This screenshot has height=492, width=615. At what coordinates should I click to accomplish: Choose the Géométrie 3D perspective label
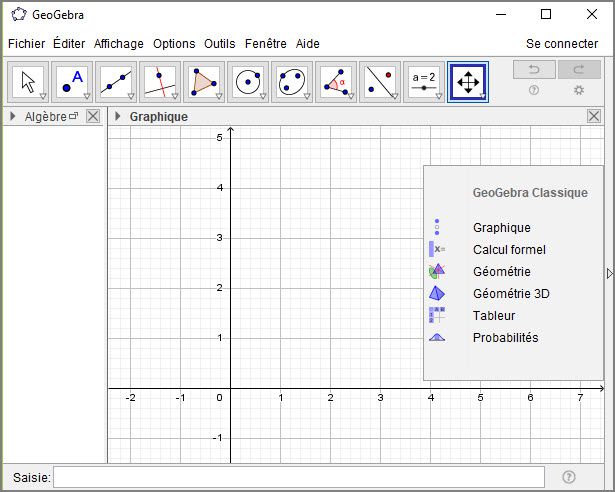click(511, 293)
